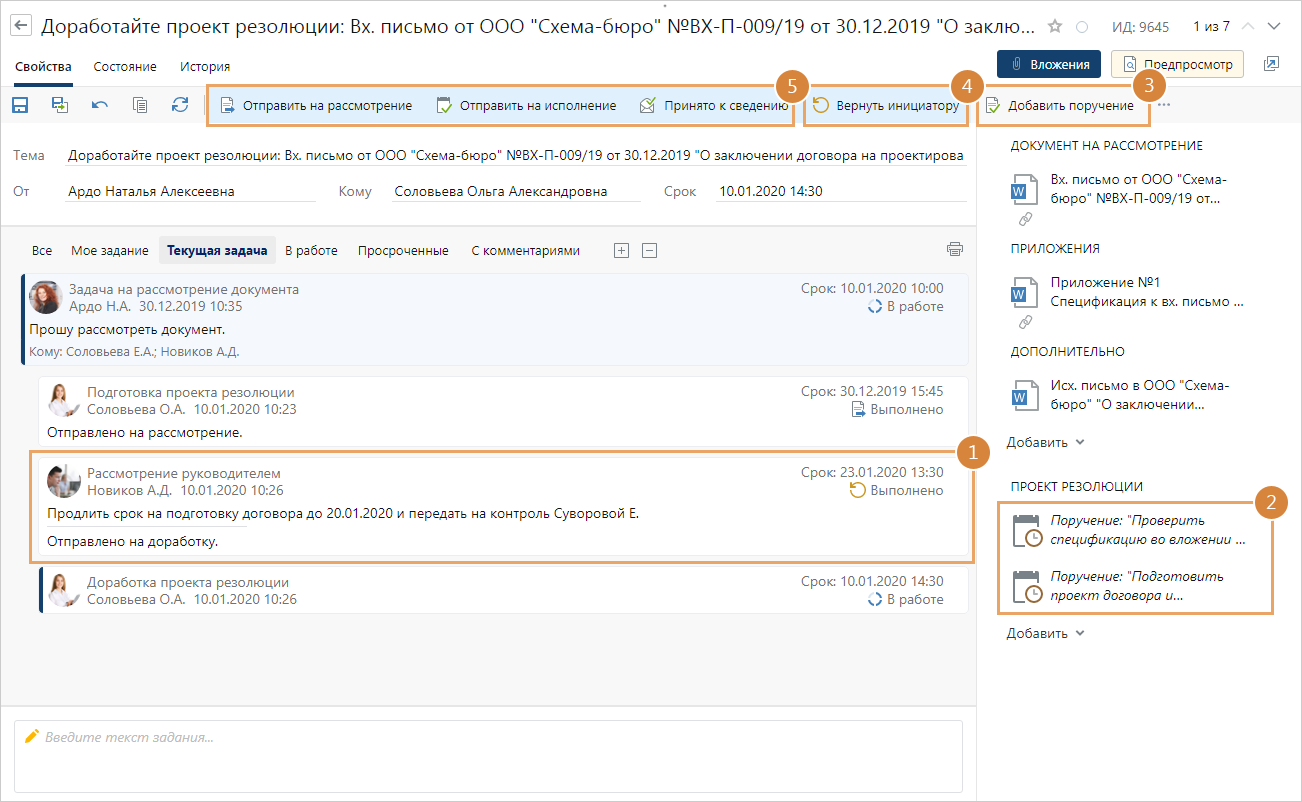Open the Добавить dropdown under Дополнительно
Image resolution: width=1302 pixels, height=802 pixels.
(x=1045, y=442)
